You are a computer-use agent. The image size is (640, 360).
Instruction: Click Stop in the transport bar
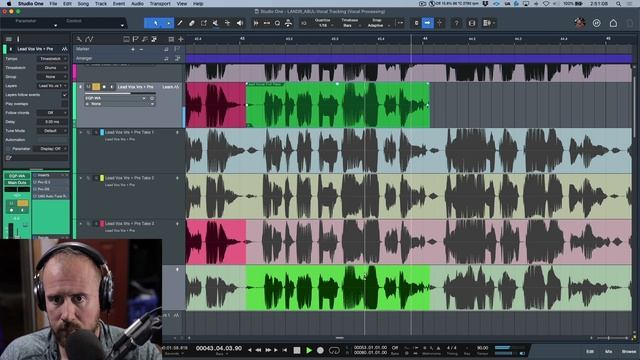297,350
